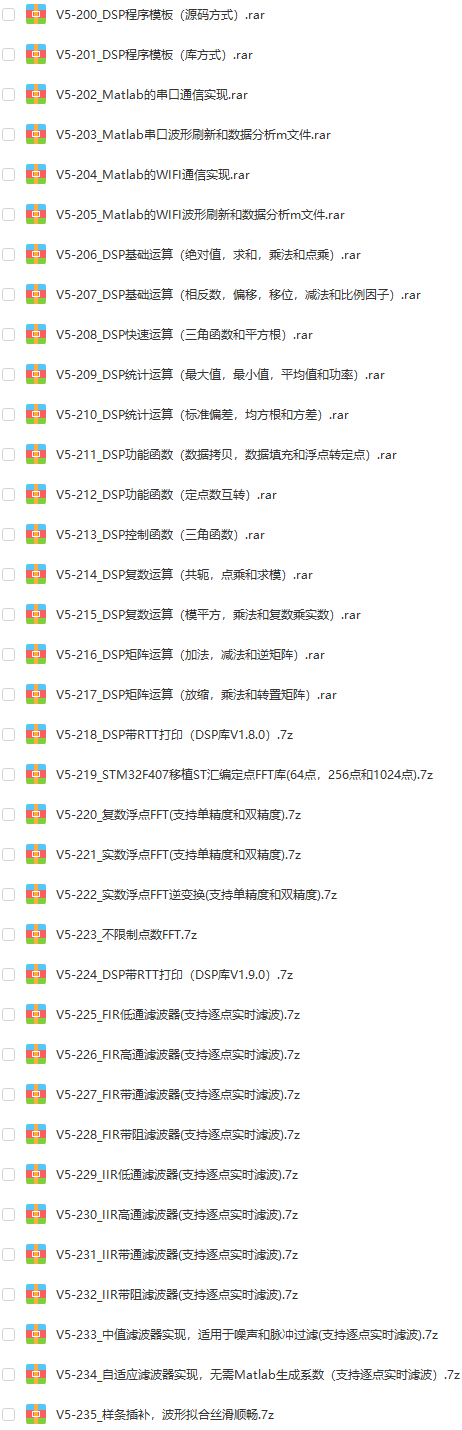Click the archive icon next to V5-223_不限制点数FFT

point(36,934)
